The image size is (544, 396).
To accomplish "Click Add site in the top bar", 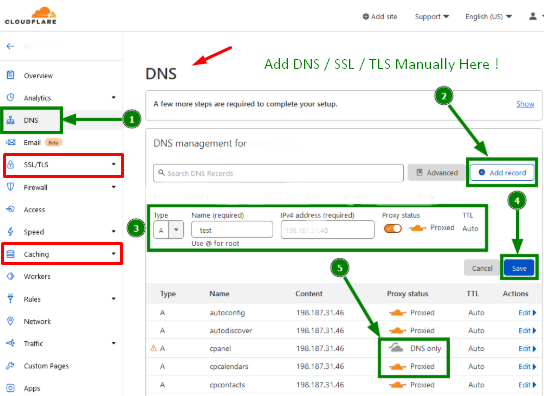I will point(380,16).
